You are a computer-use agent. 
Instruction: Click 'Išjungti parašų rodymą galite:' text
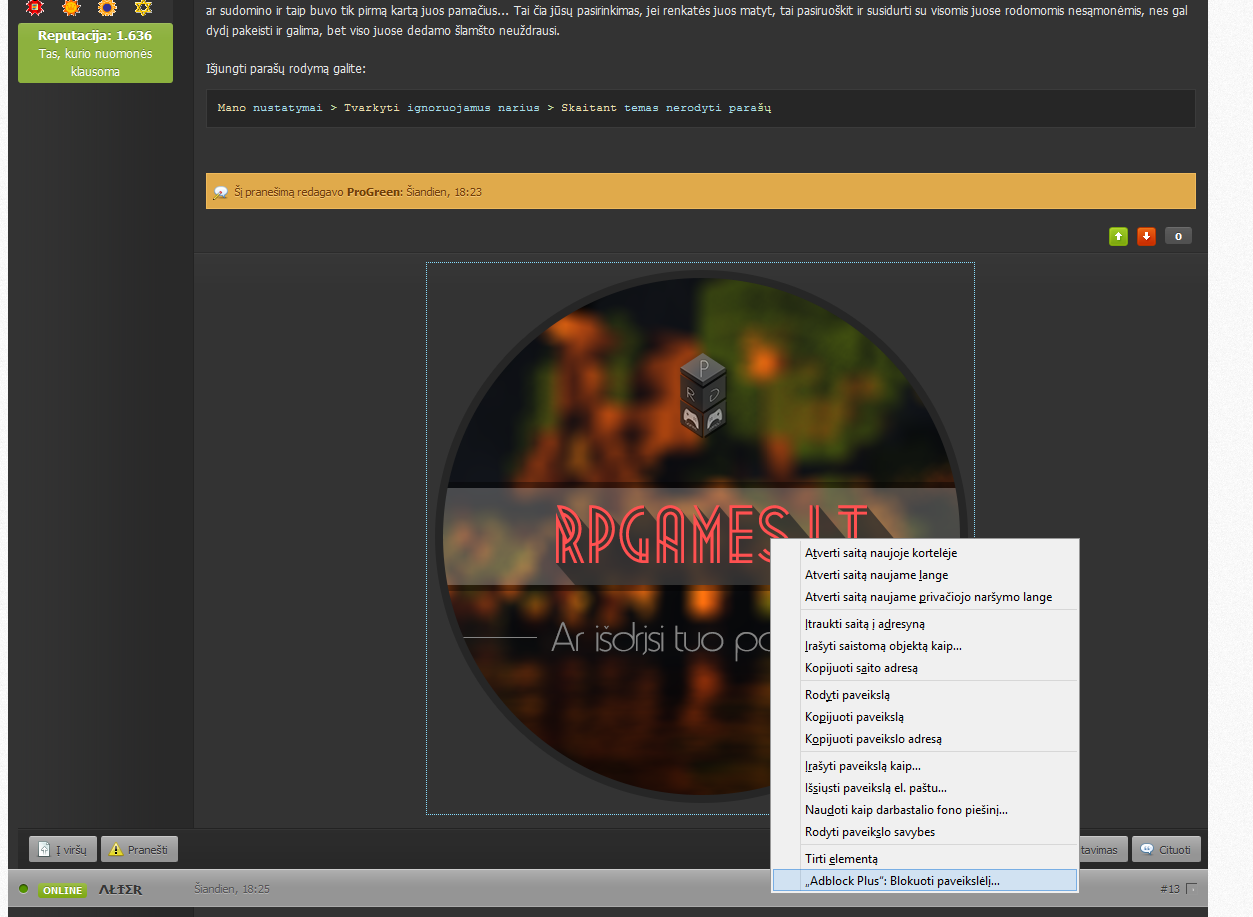point(286,69)
